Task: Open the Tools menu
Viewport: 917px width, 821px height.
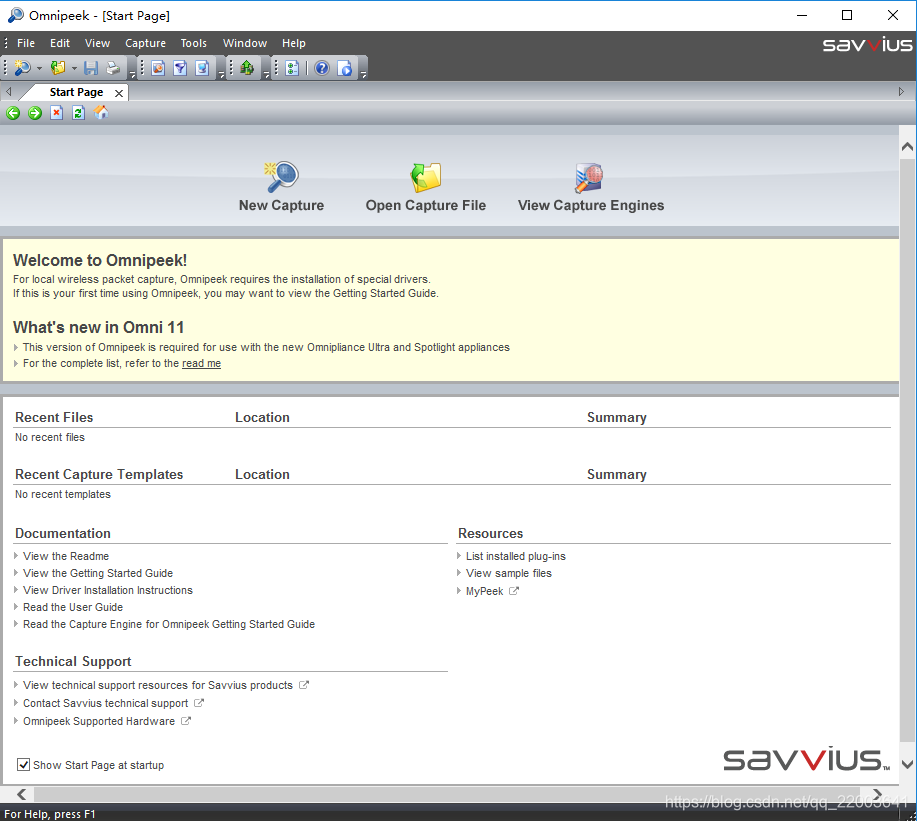Action: (x=194, y=43)
